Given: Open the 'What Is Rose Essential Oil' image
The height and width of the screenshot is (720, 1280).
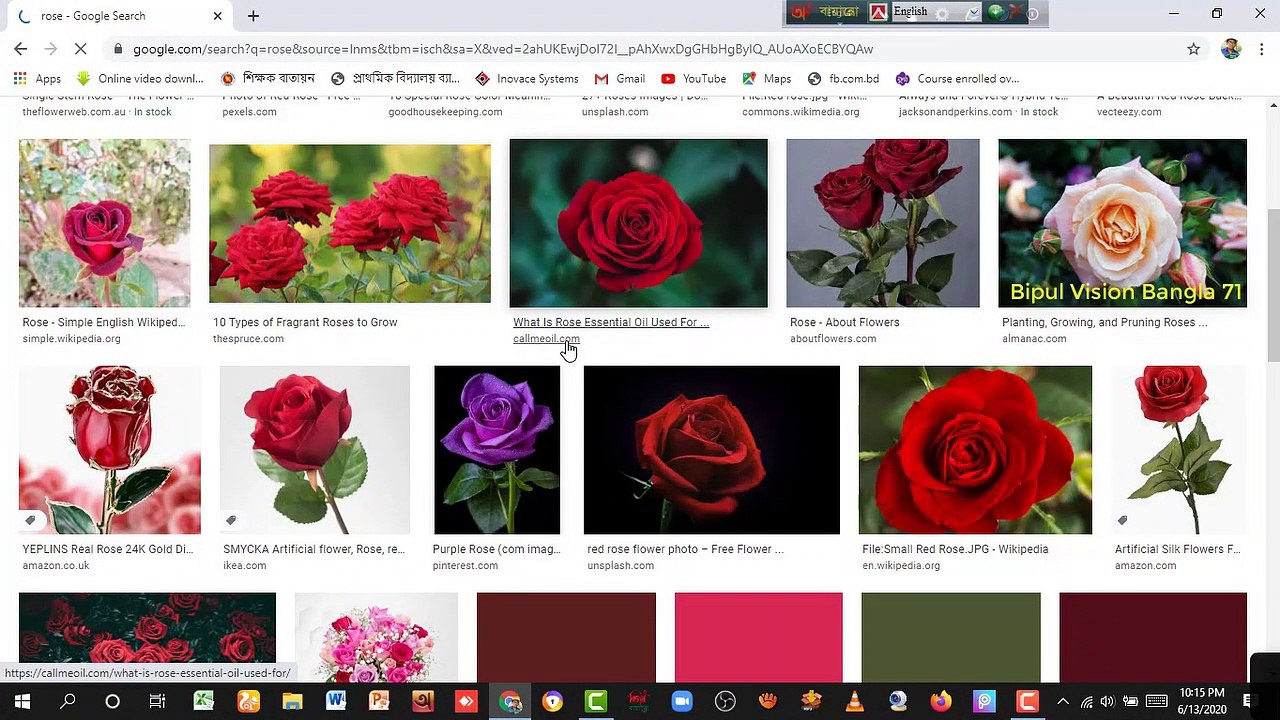Looking at the screenshot, I should tap(638, 223).
